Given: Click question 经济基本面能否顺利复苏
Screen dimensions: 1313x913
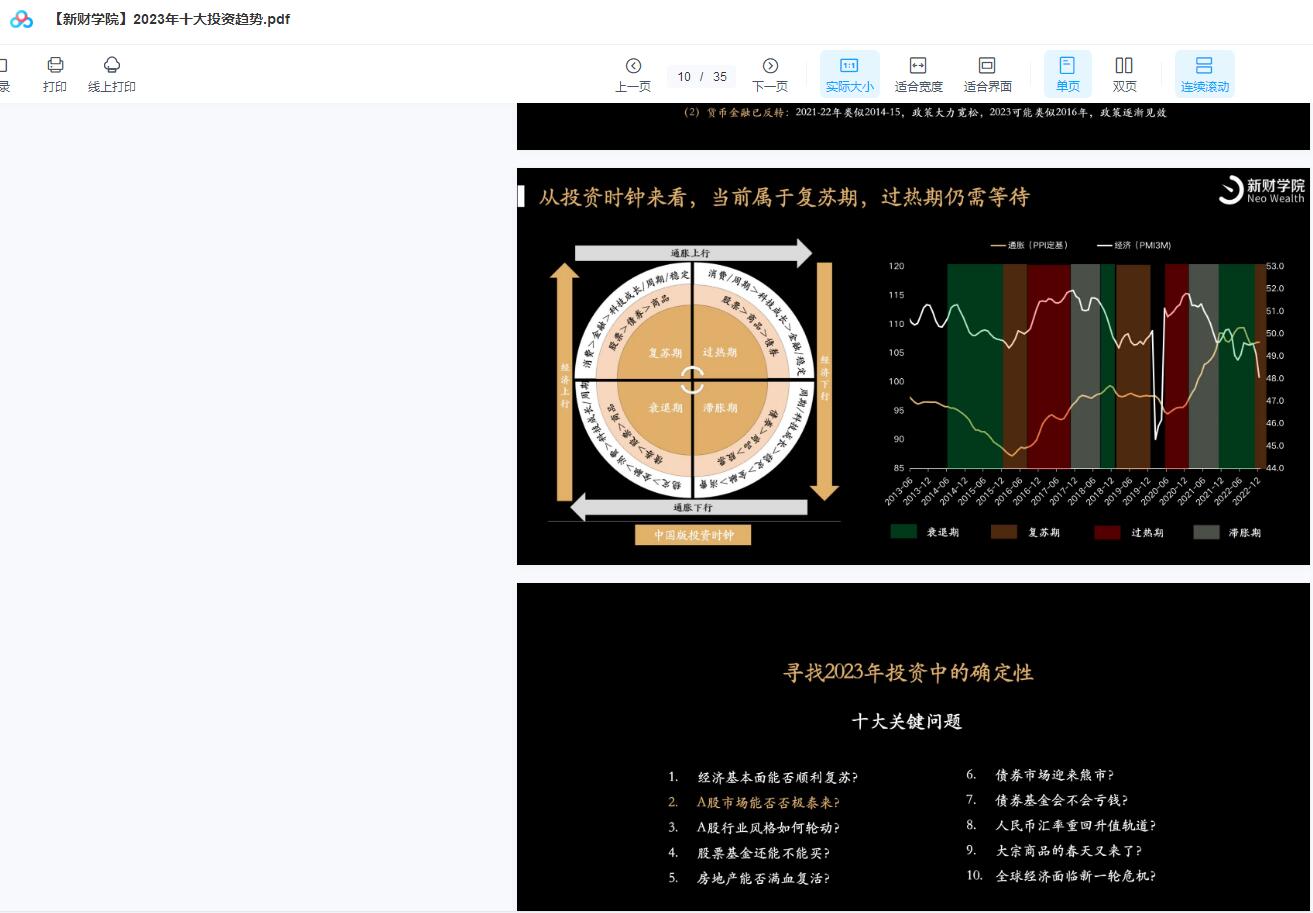Looking at the screenshot, I should coord(777,777).
